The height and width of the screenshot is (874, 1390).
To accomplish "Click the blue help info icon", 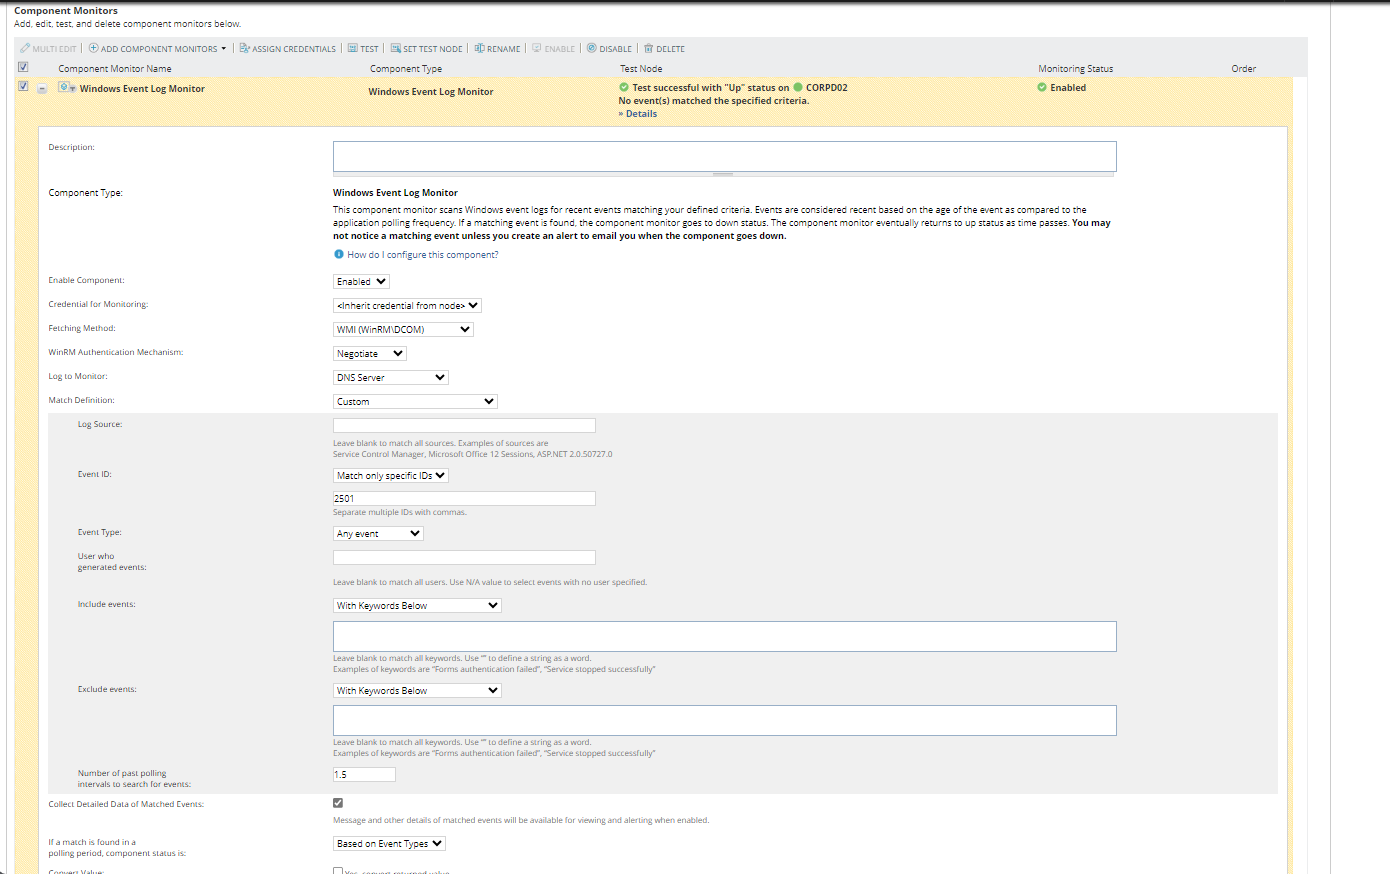I will pos(338,254).
